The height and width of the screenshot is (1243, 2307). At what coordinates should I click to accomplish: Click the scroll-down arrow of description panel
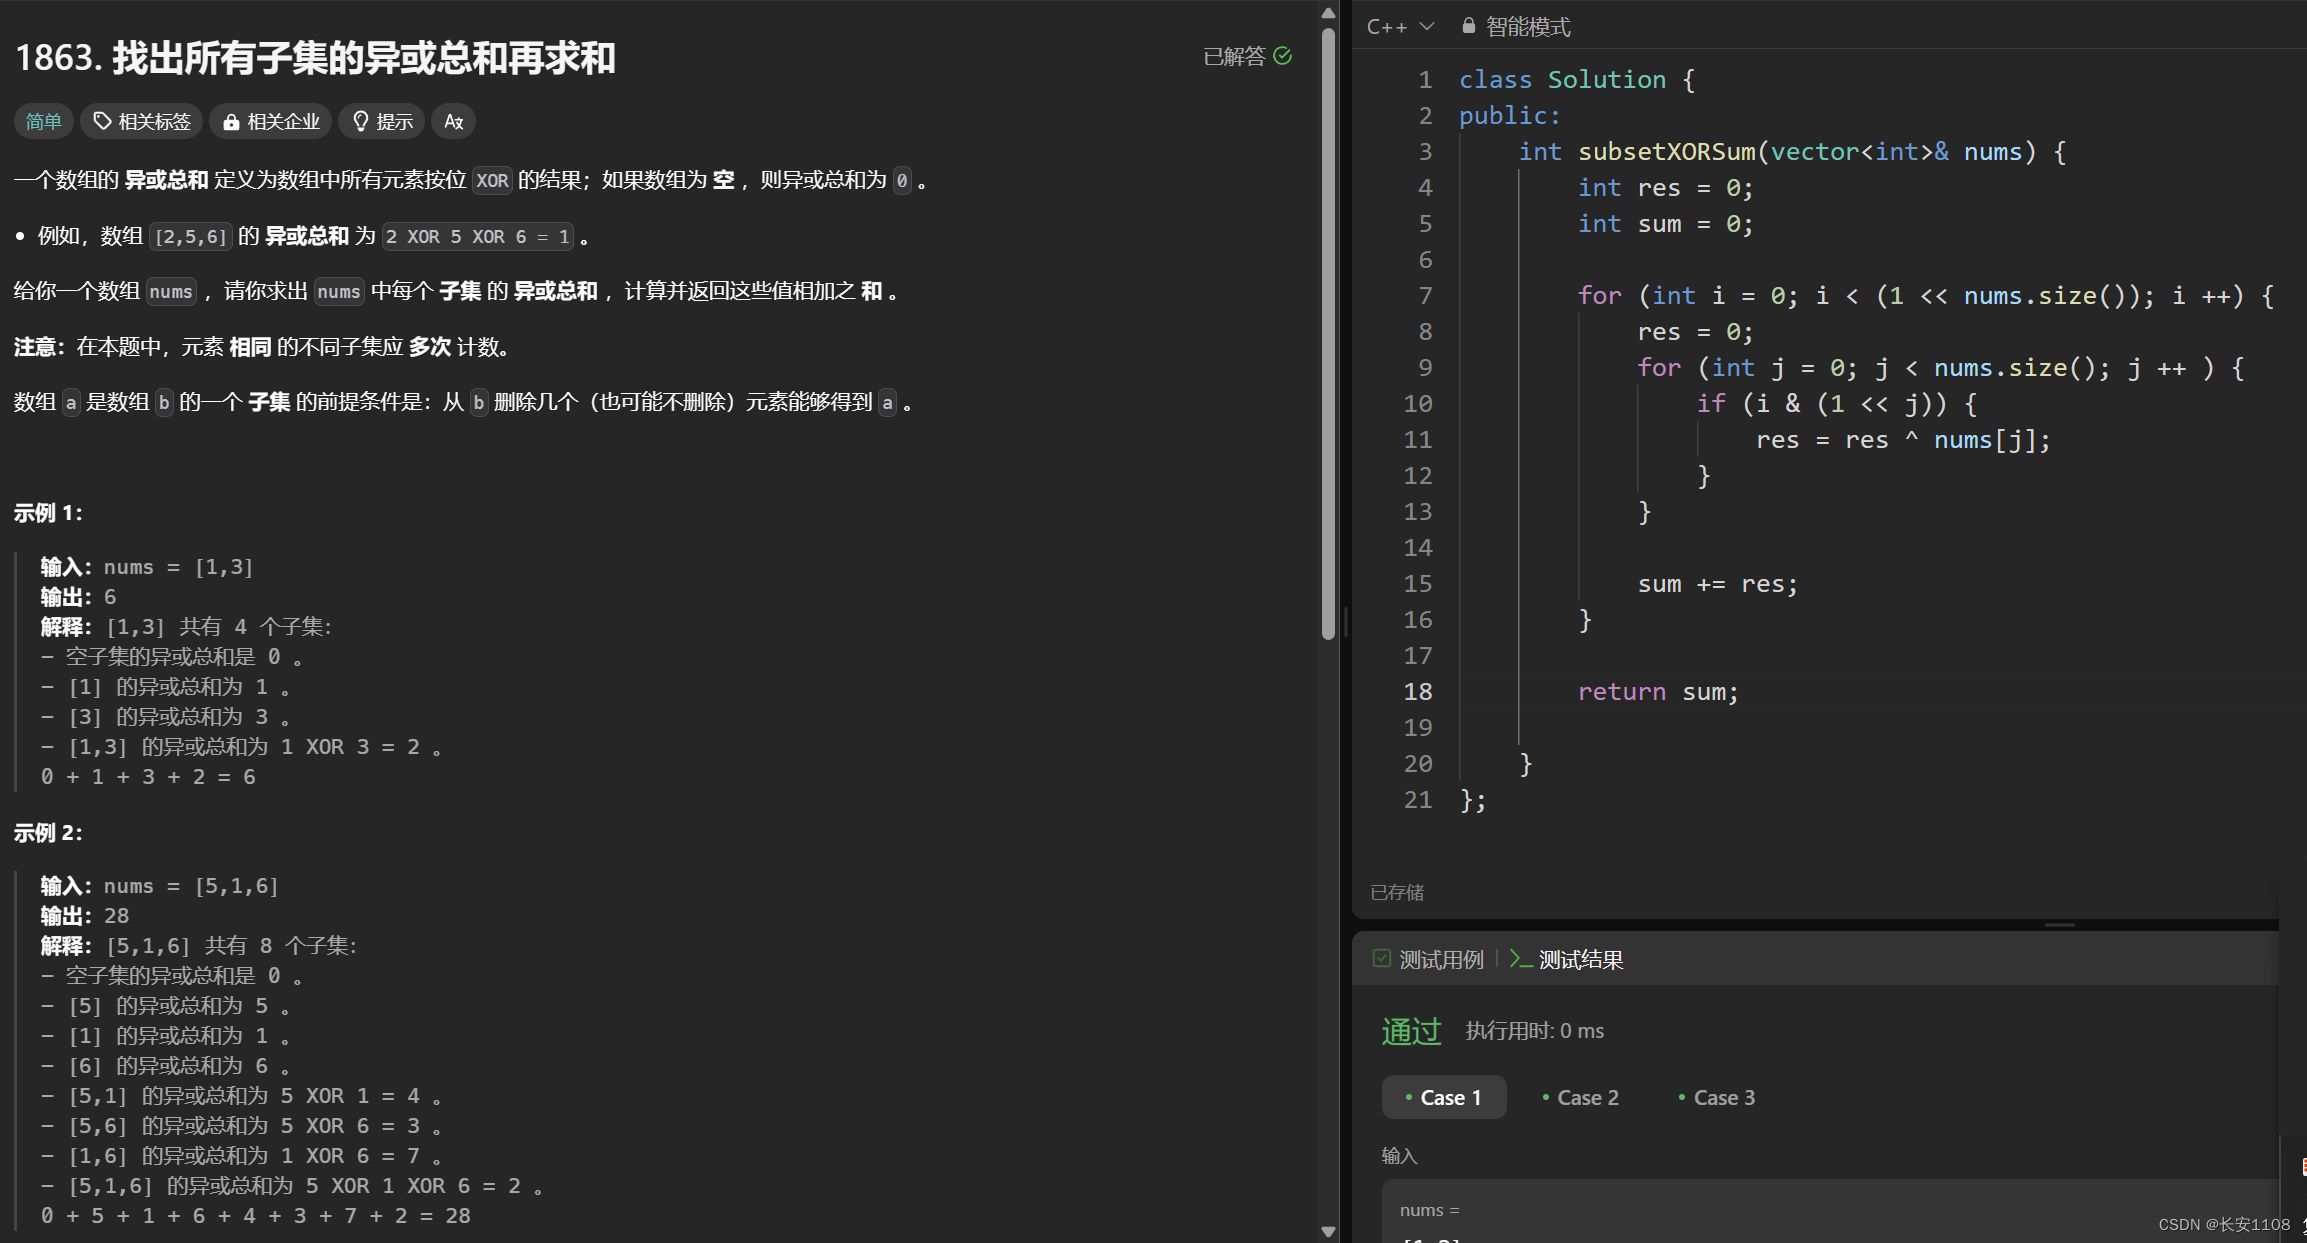1328,1231
